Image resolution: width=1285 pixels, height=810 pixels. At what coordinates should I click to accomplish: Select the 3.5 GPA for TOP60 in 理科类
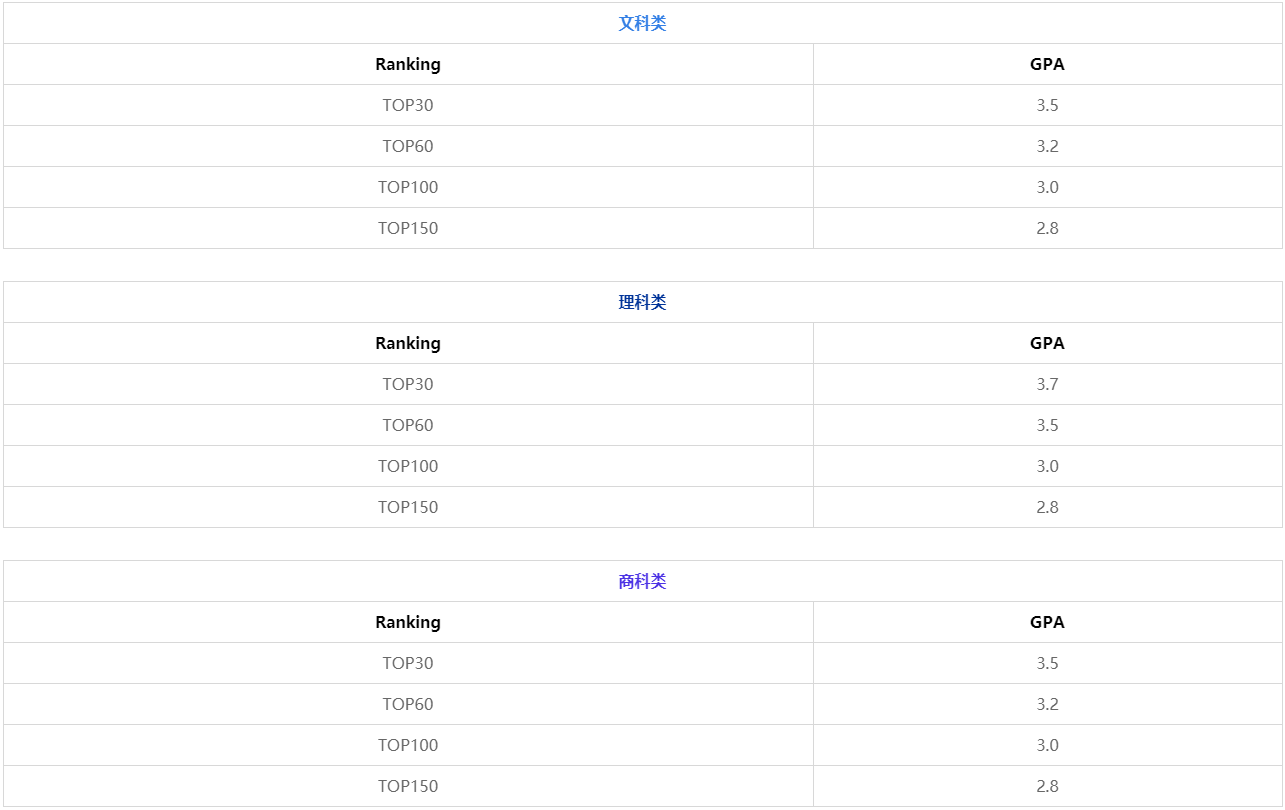[x=1047, y=425]
